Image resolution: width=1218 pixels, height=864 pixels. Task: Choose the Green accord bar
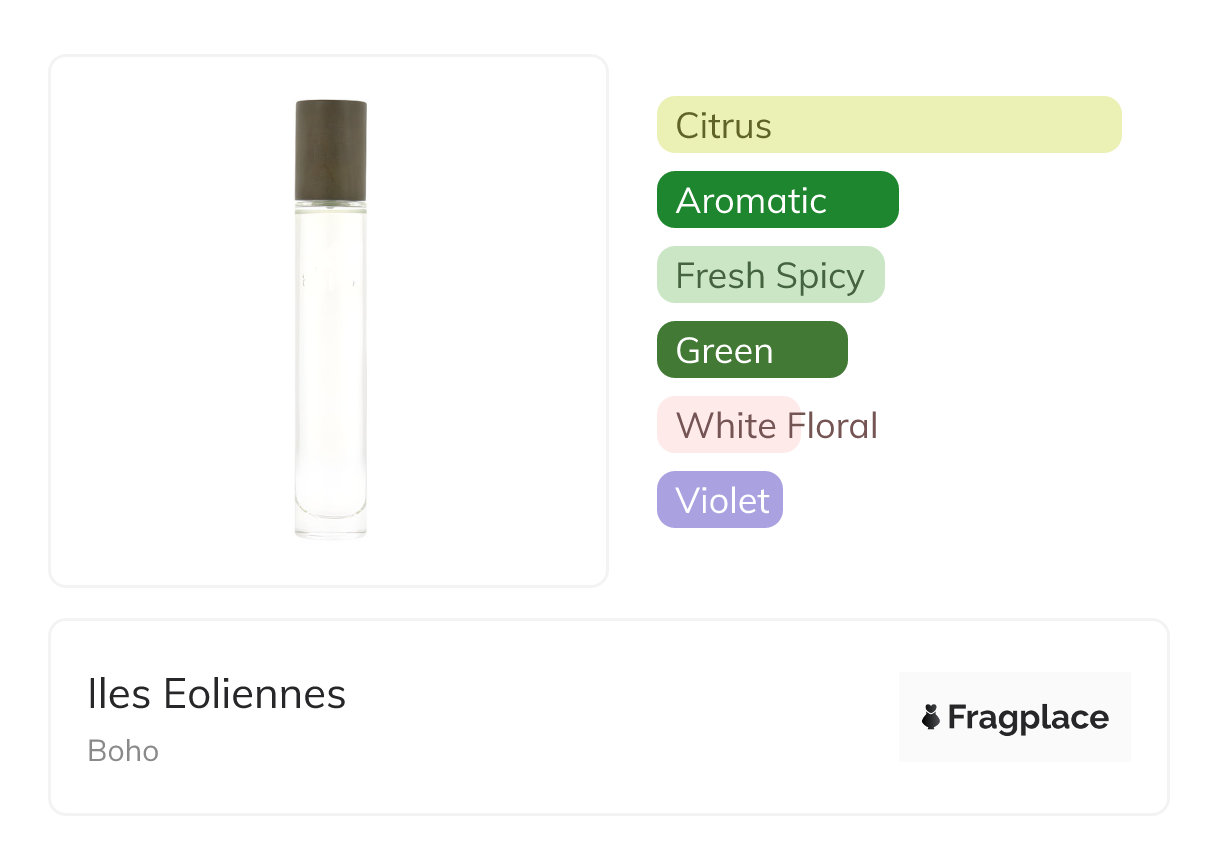click(752, 350)
